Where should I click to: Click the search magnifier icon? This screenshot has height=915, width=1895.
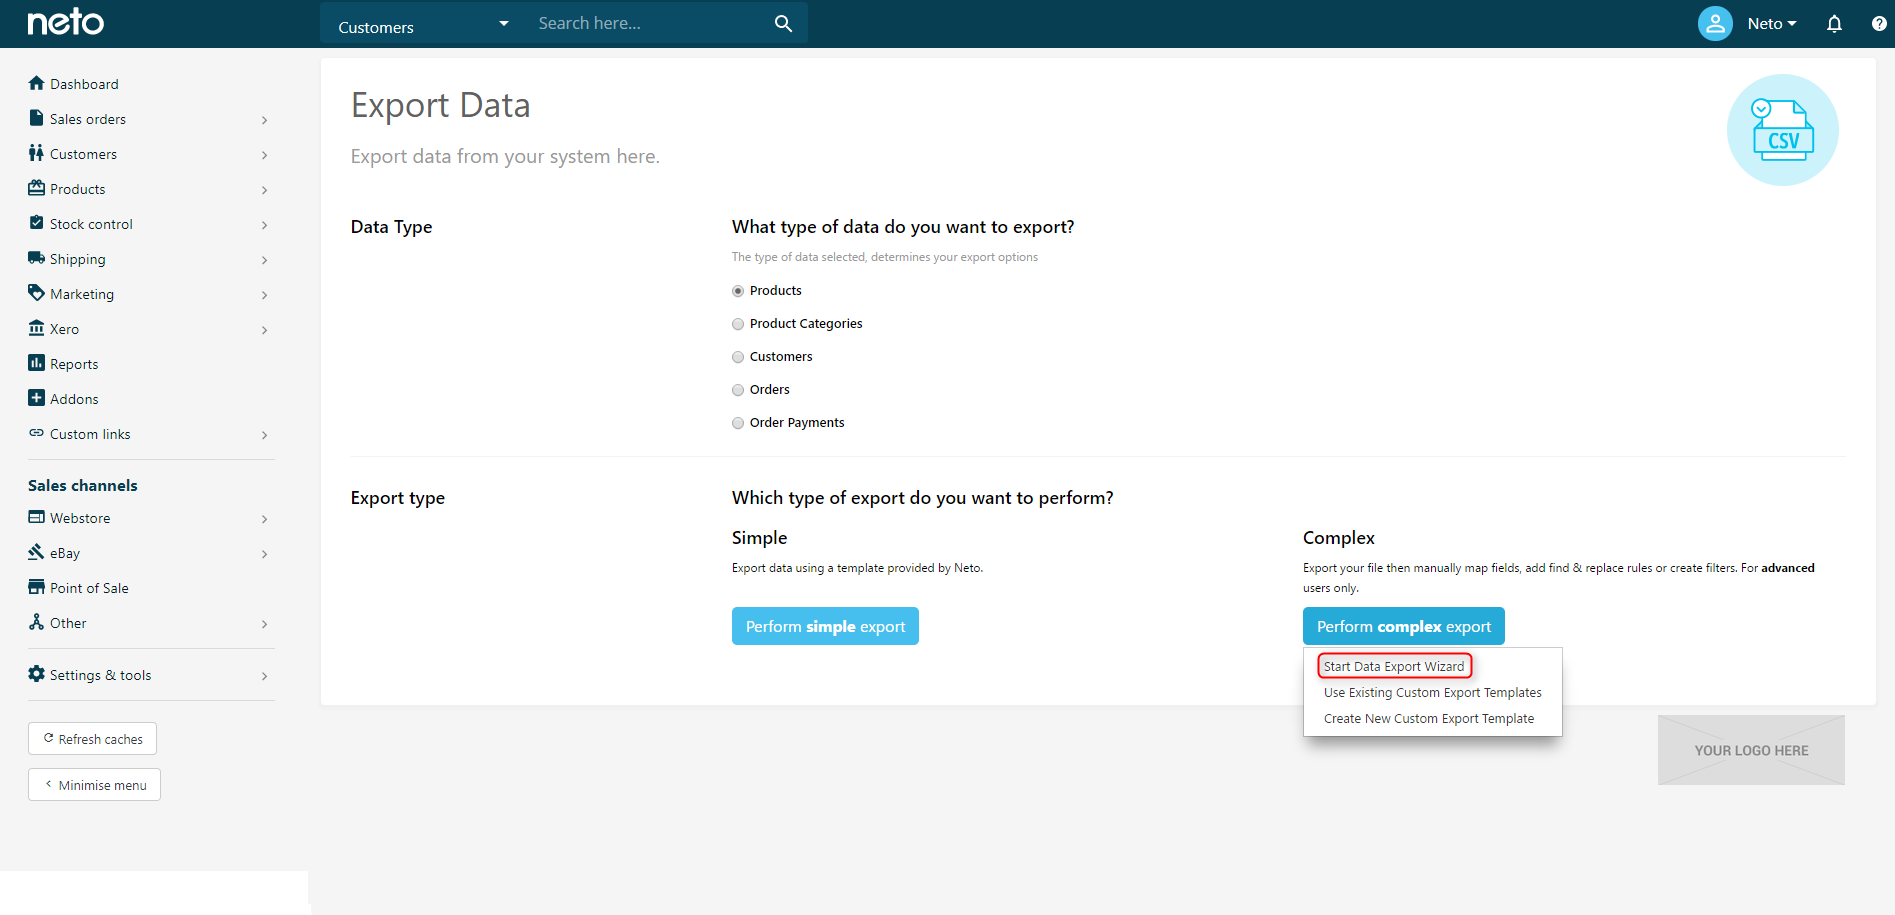point(783,23)
